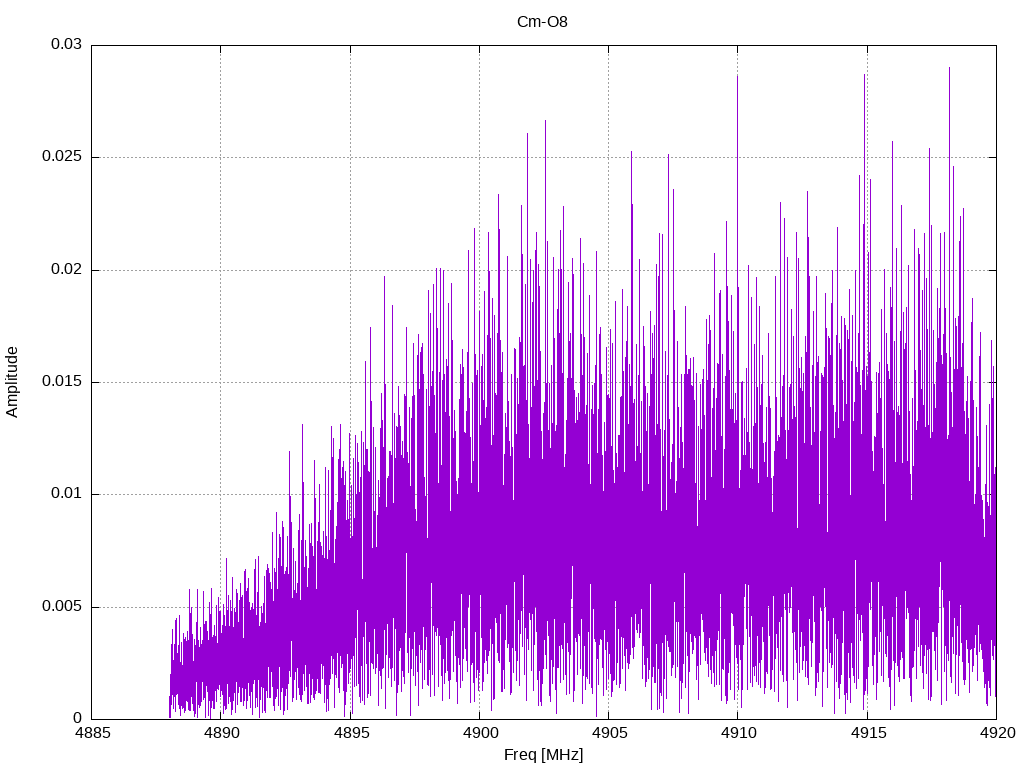Click the 4895 x-axis tick label
The width and height of the screenshot is (1024, 768).
click(351, 733)
